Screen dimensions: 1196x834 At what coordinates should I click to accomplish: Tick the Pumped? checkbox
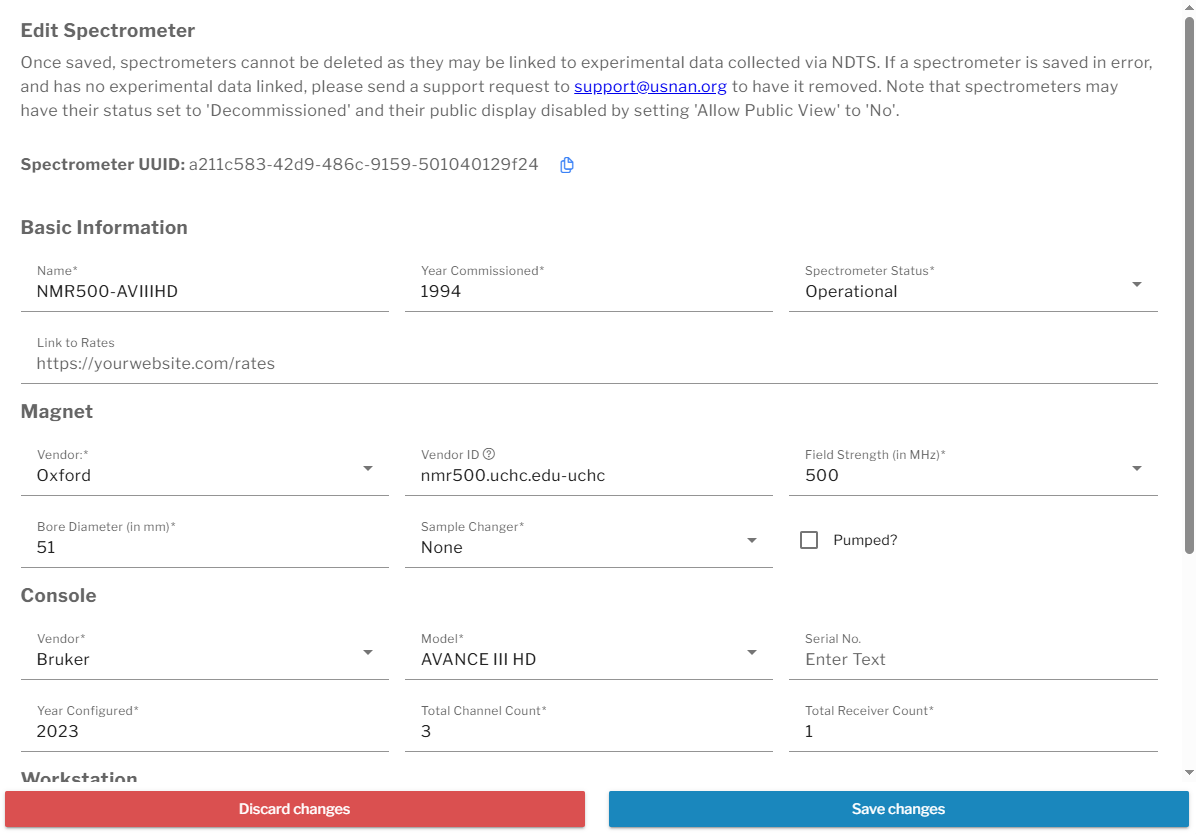[809, 540]
